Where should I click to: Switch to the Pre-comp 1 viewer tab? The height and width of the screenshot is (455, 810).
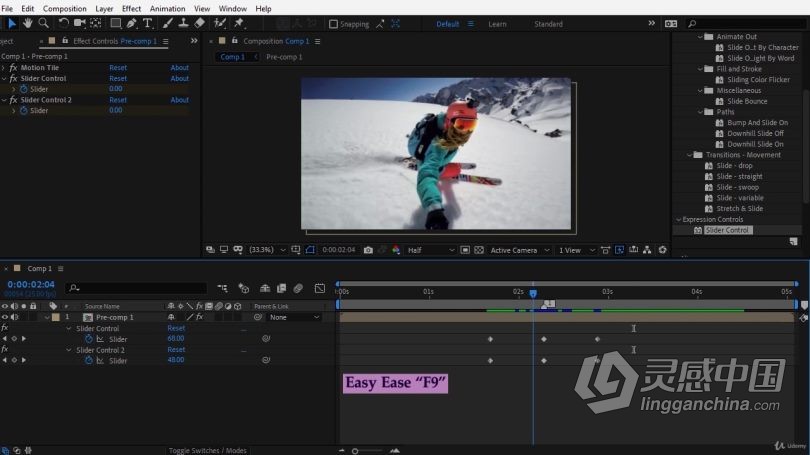(x=284, y=57)
